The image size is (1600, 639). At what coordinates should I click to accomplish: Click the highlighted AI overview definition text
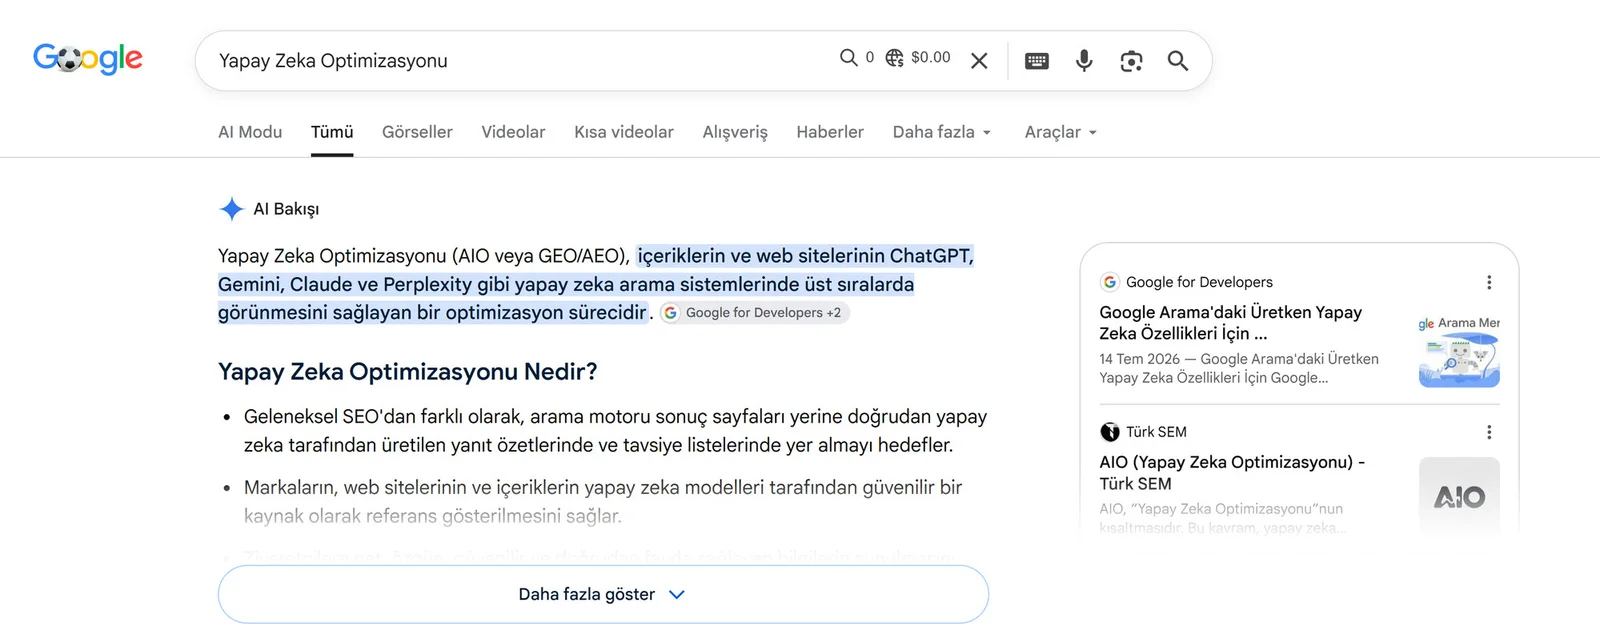coord(595,284)
